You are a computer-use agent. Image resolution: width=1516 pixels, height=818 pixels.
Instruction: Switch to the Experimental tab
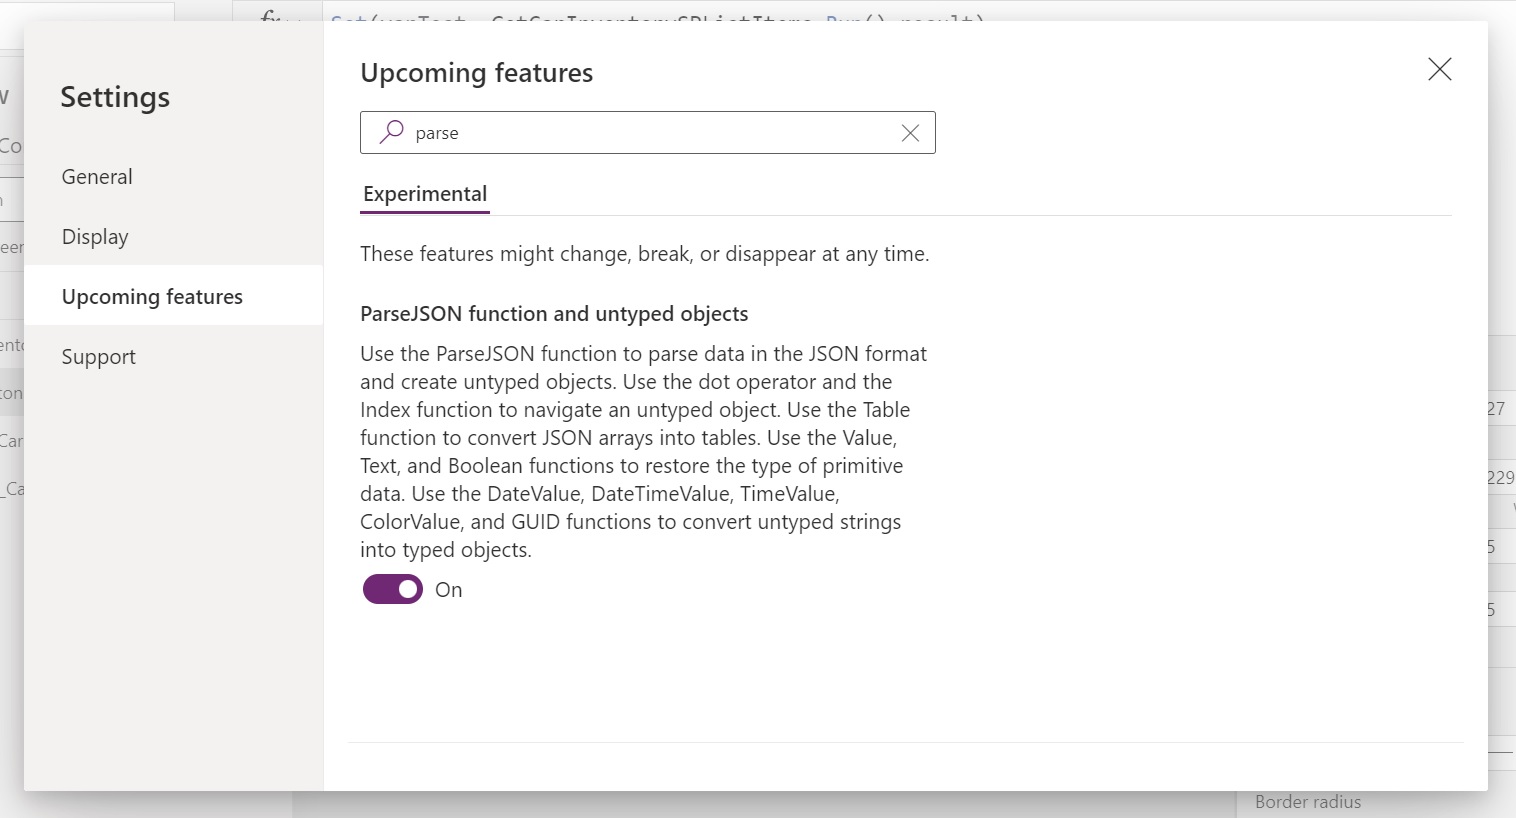(x=425, y=194)
